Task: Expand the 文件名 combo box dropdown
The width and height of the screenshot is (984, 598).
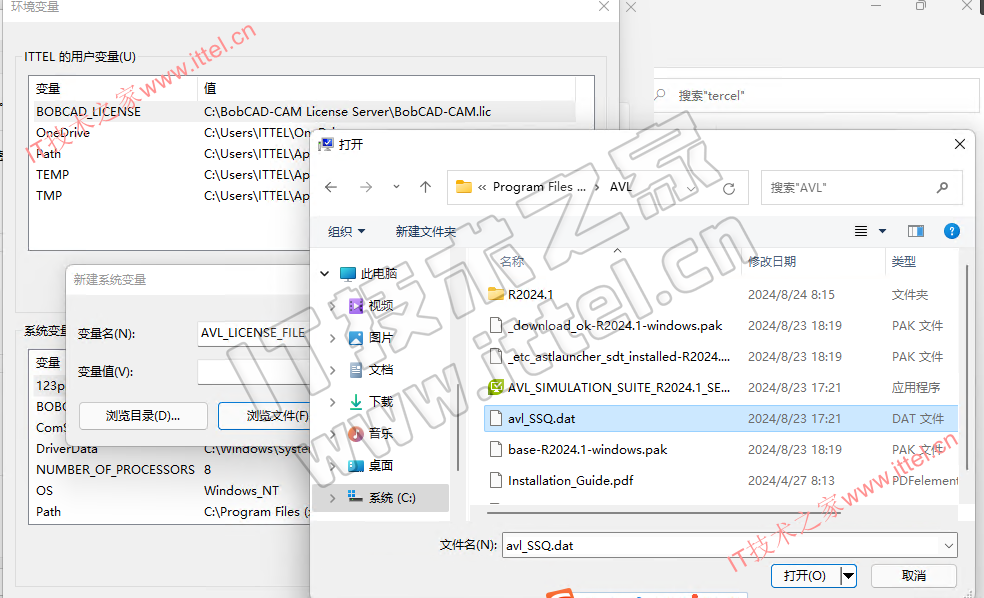Action: [x=949, y=546]
